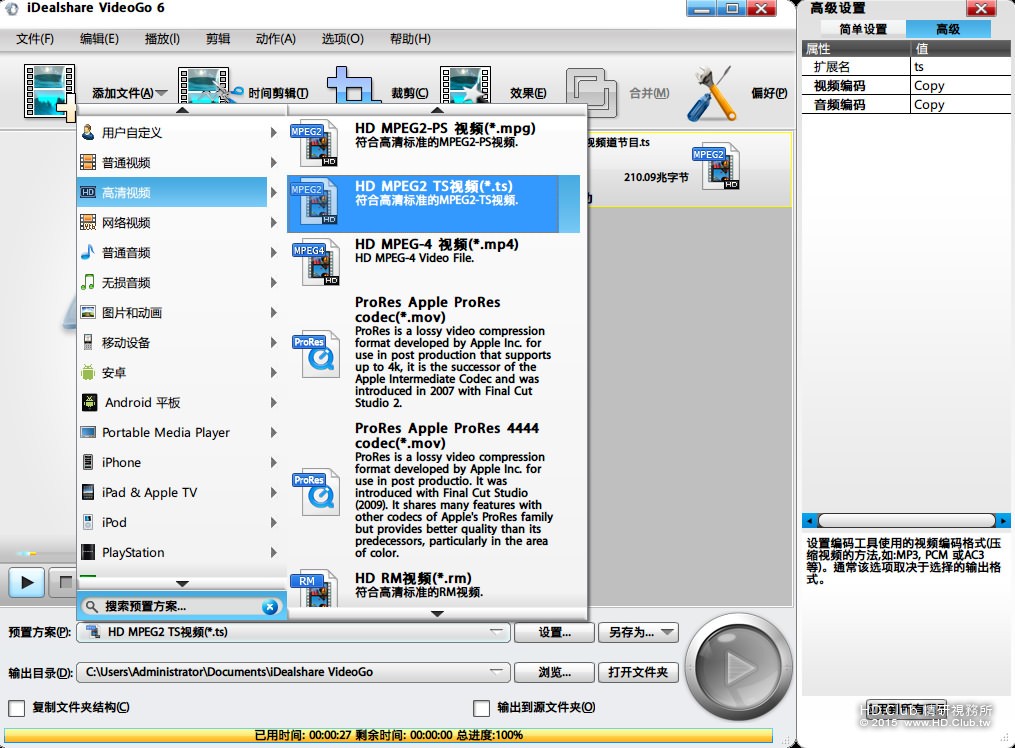Click the HD MPEG2-PS format icon
The image size is (1015, 748).
(315, 143)
